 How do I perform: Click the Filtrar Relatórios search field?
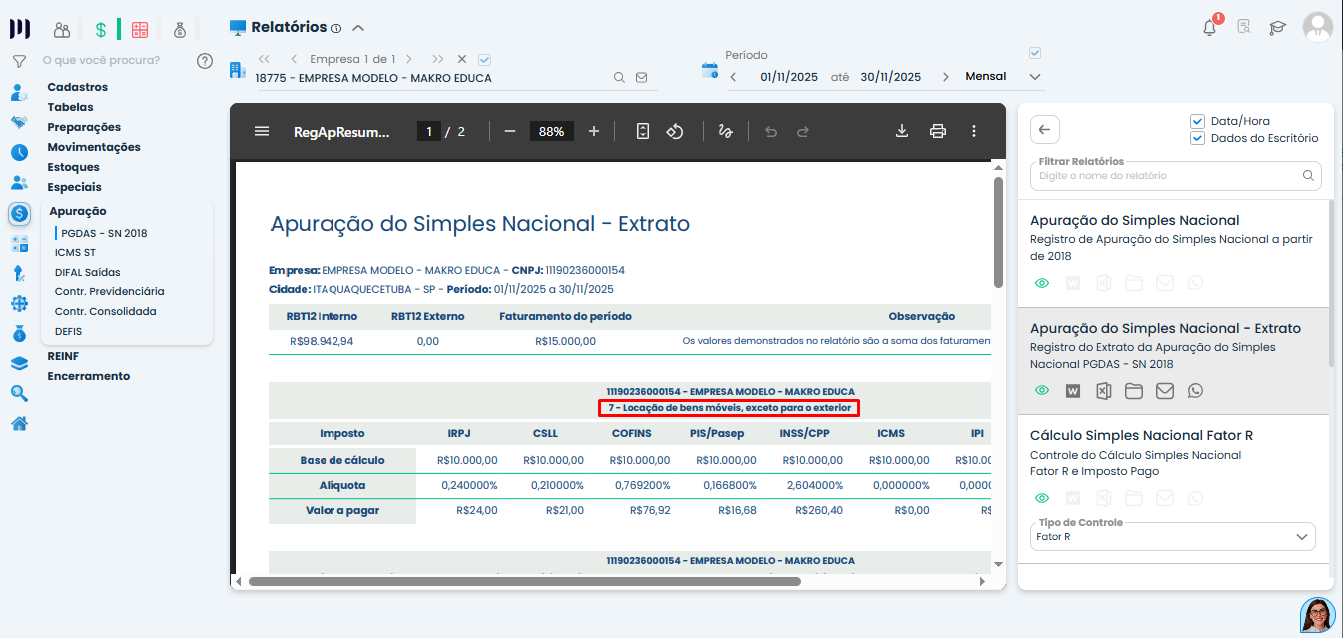(1176, 175)
